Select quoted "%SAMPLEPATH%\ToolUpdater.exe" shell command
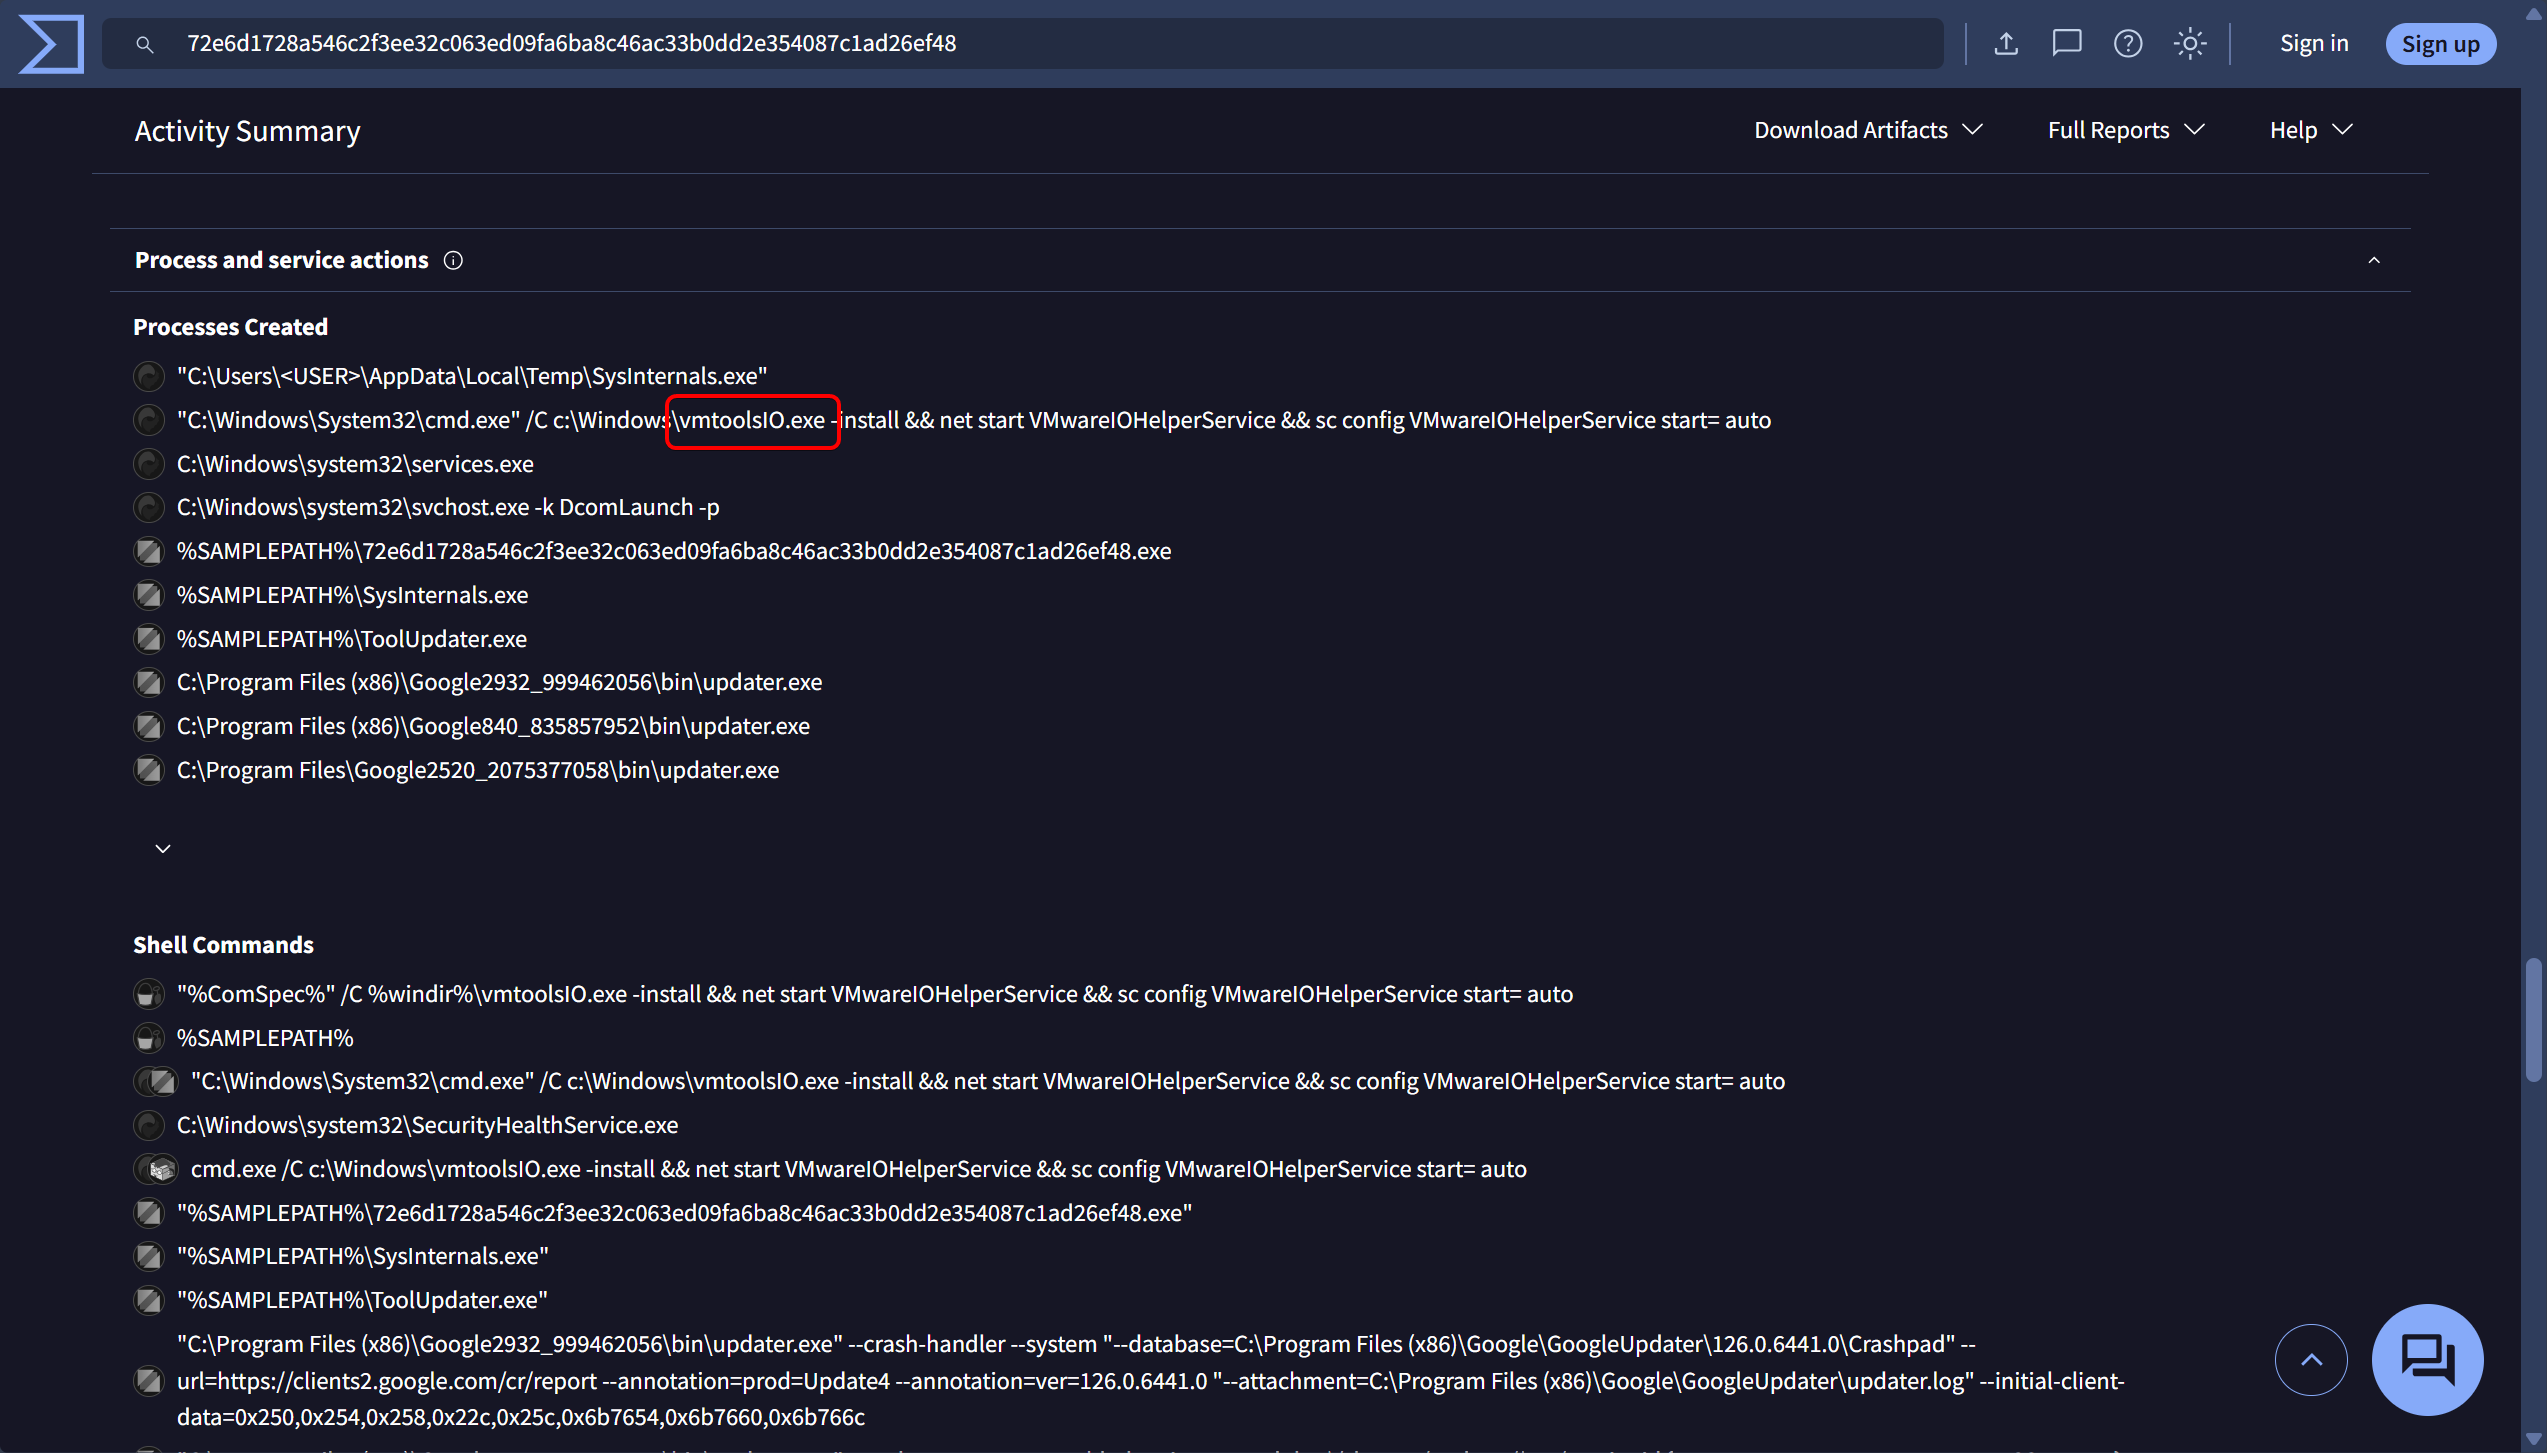2547x1453 pixels. (x=362, y=1300)
